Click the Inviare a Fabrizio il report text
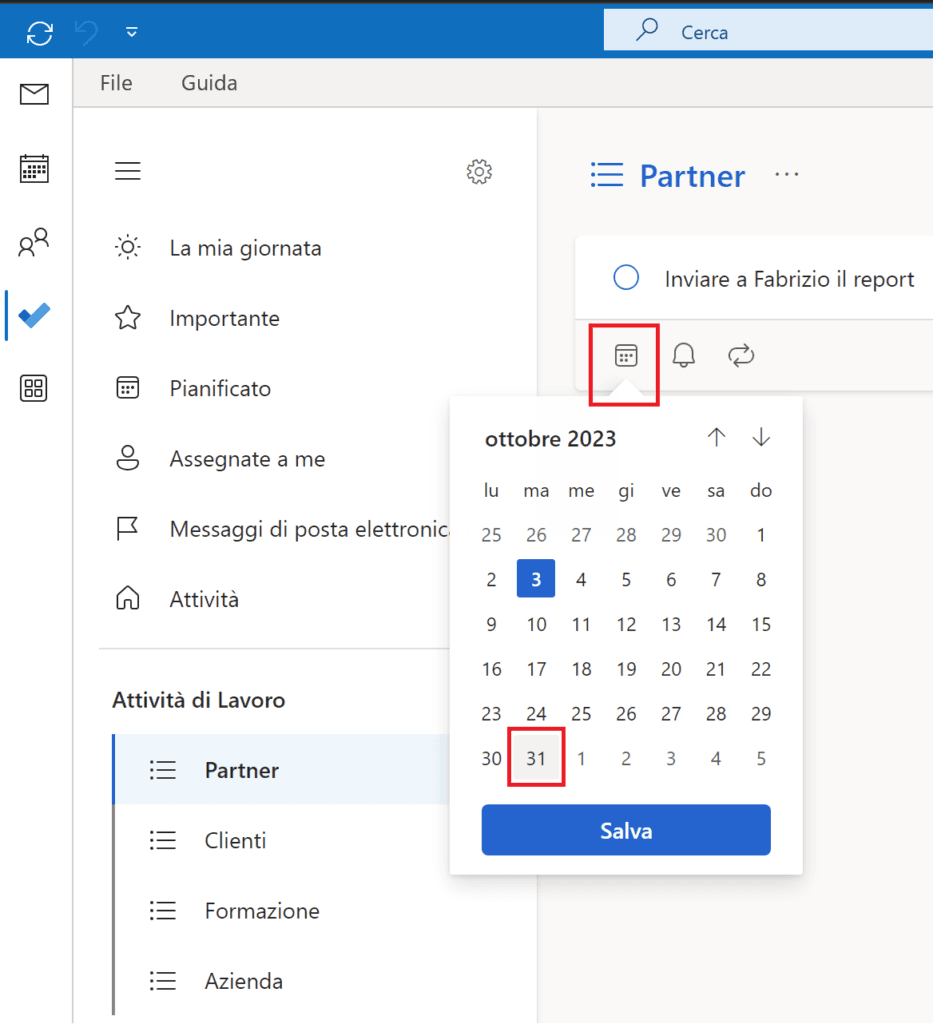The width and height of the screenshot is (933, 1024). (x=789, y=279)
